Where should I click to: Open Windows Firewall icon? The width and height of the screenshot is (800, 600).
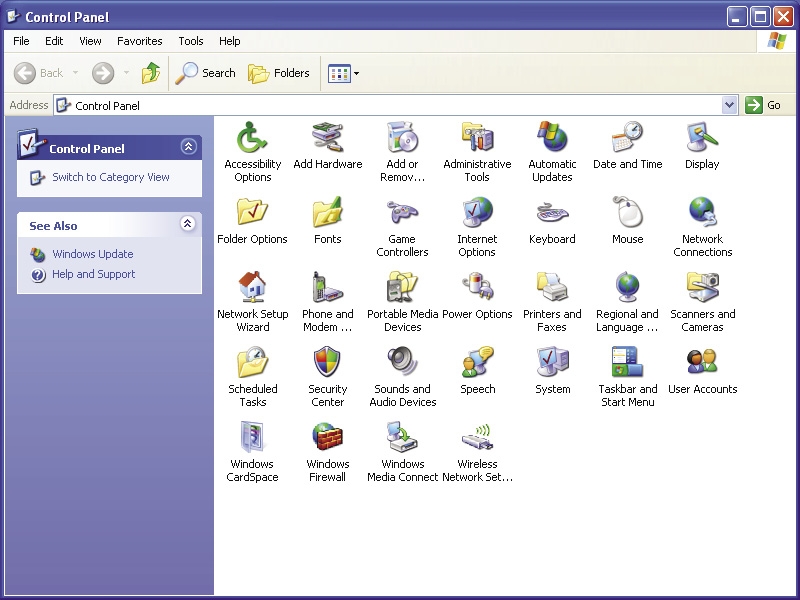tap(328, 438)
